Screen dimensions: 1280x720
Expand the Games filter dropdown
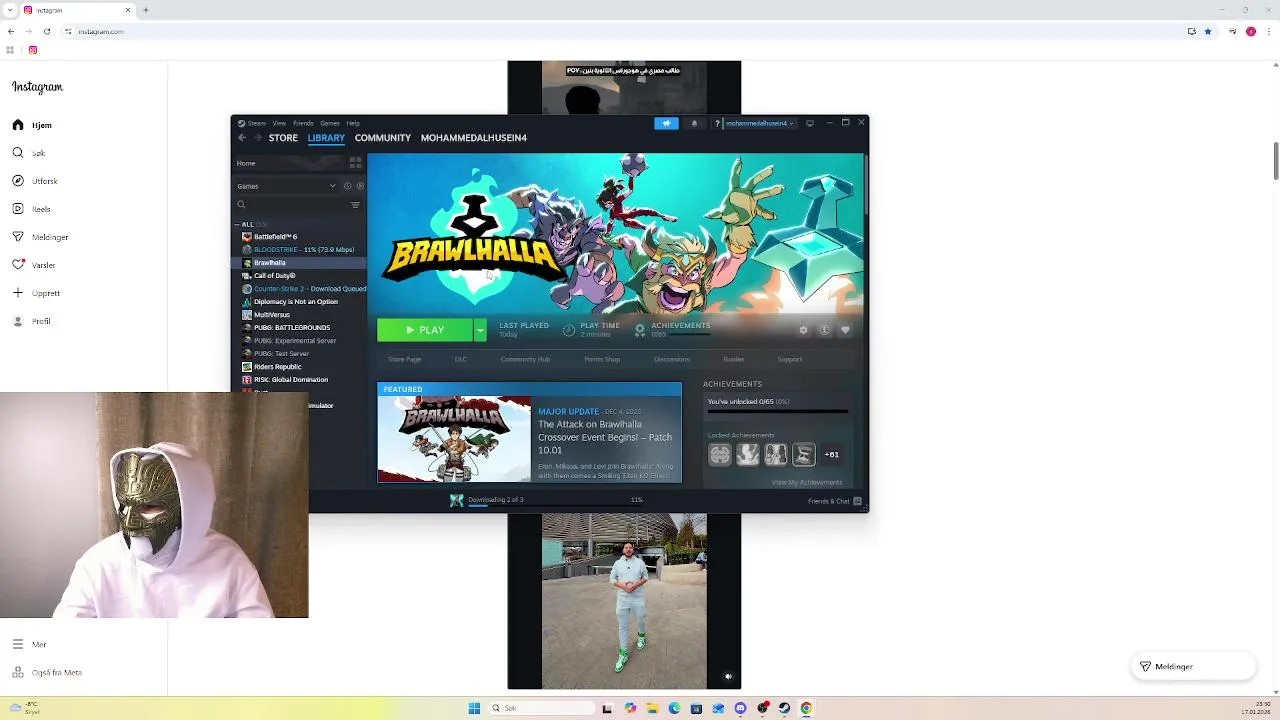click(287, 186)
